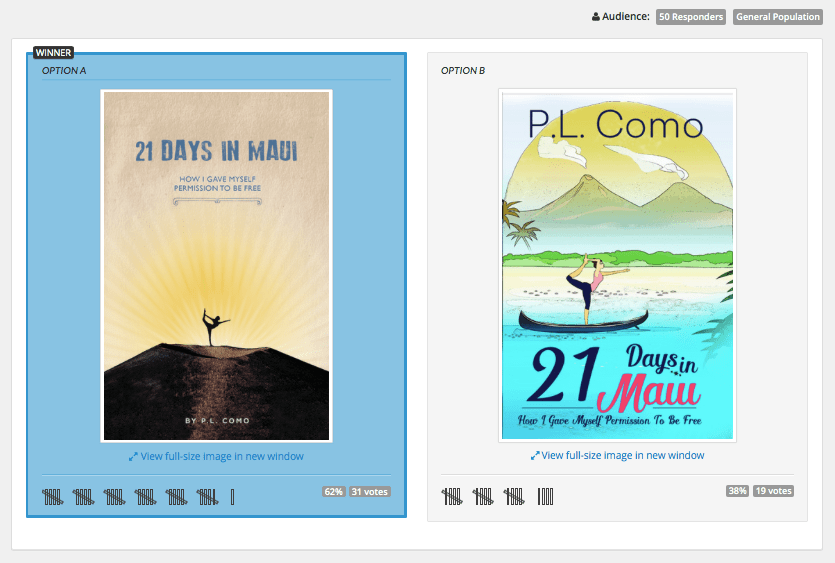Screen dimensions: 835x563
Task: Click the last single tally mark under Option A
Action: tap(232, 496)
